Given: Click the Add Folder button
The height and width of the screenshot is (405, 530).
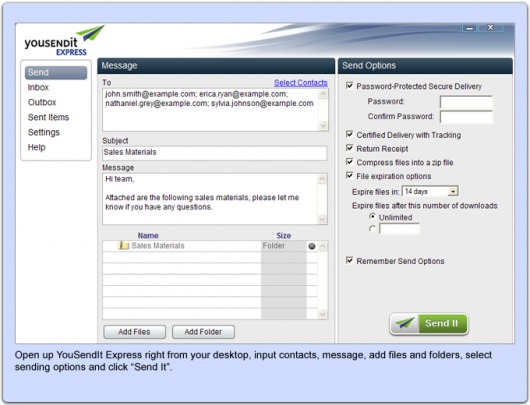Looking at the screenshot, I should click(x=203, y=332).
